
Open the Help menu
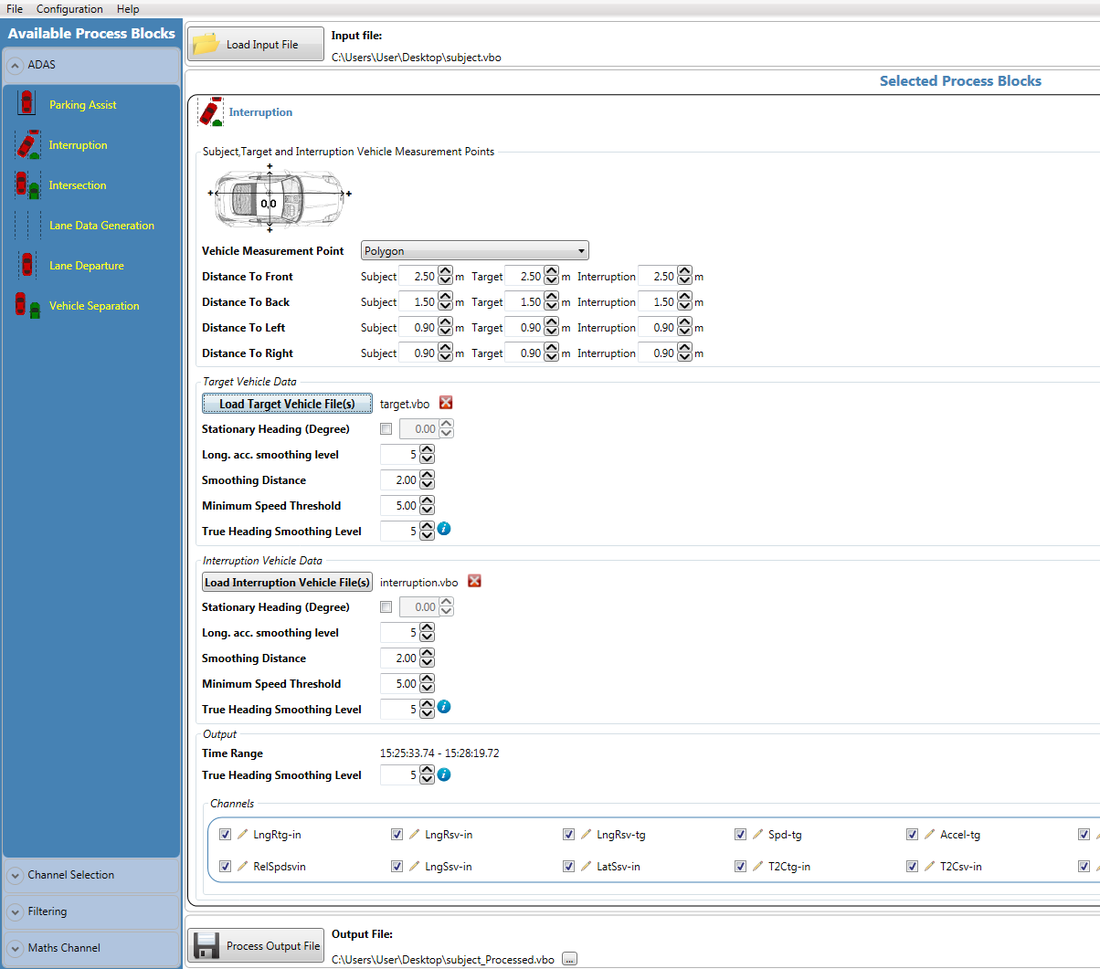[x=128, y=9]
